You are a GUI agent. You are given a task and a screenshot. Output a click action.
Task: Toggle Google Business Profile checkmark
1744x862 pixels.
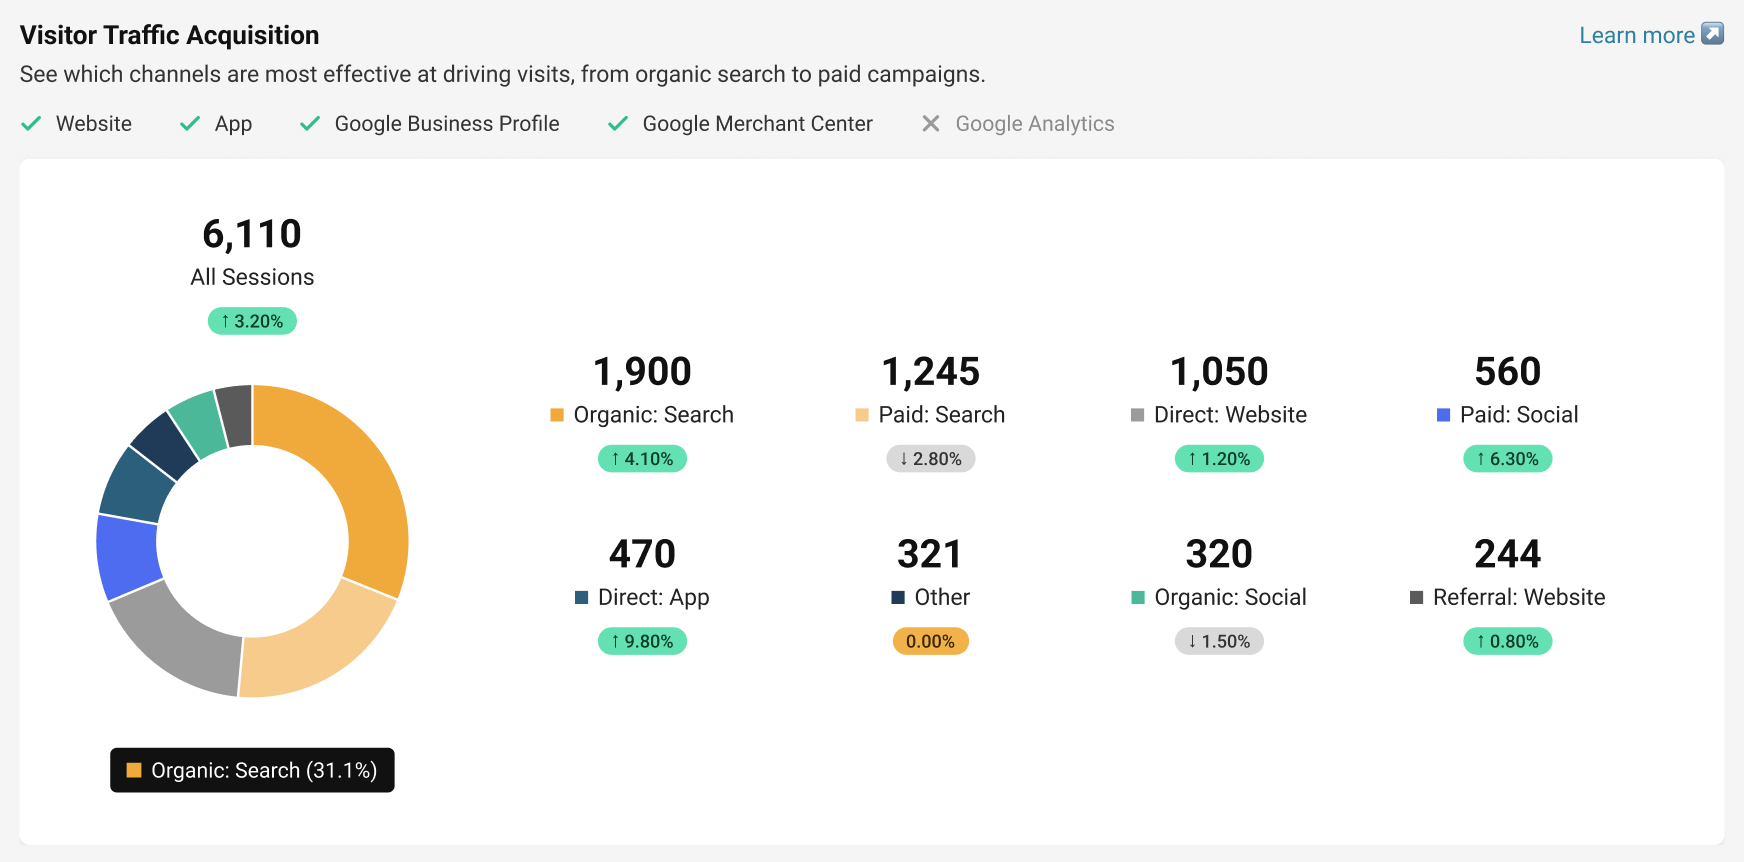click(310, 124)
